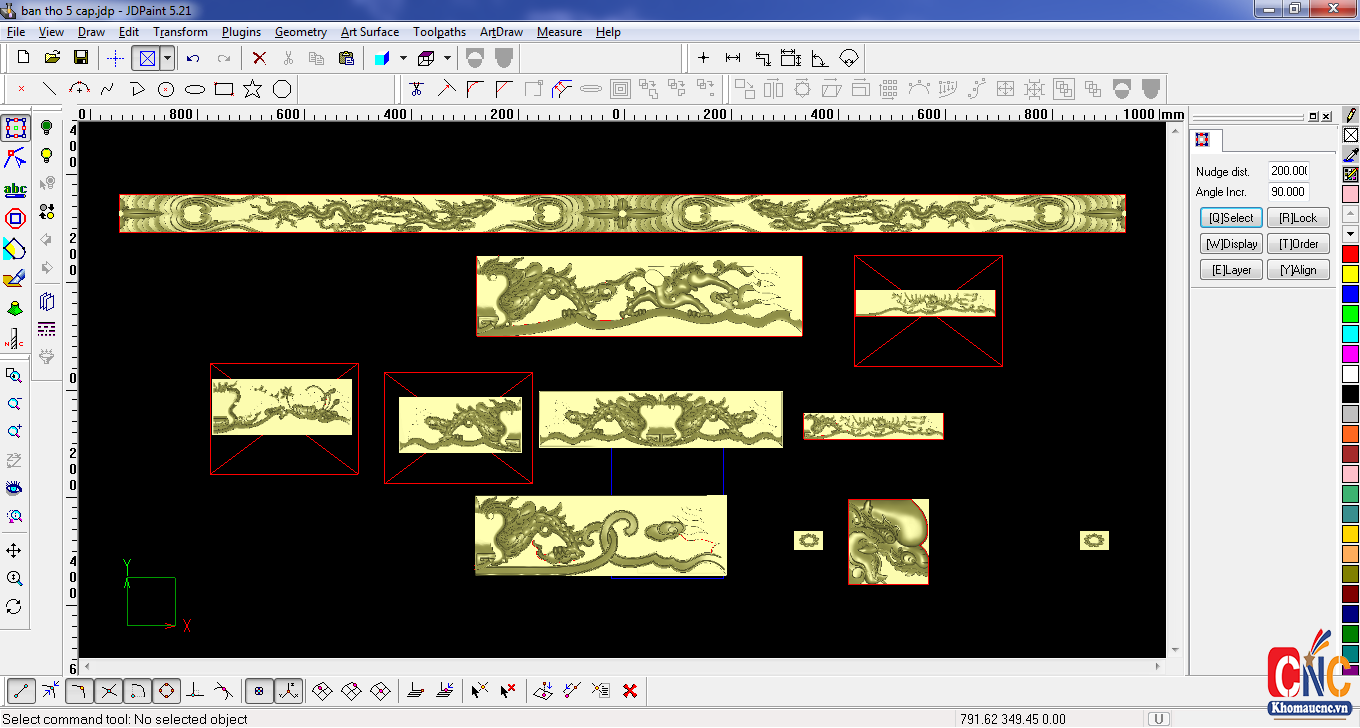Click the Save file icon
1360x728 pixels.
(81, 58)
